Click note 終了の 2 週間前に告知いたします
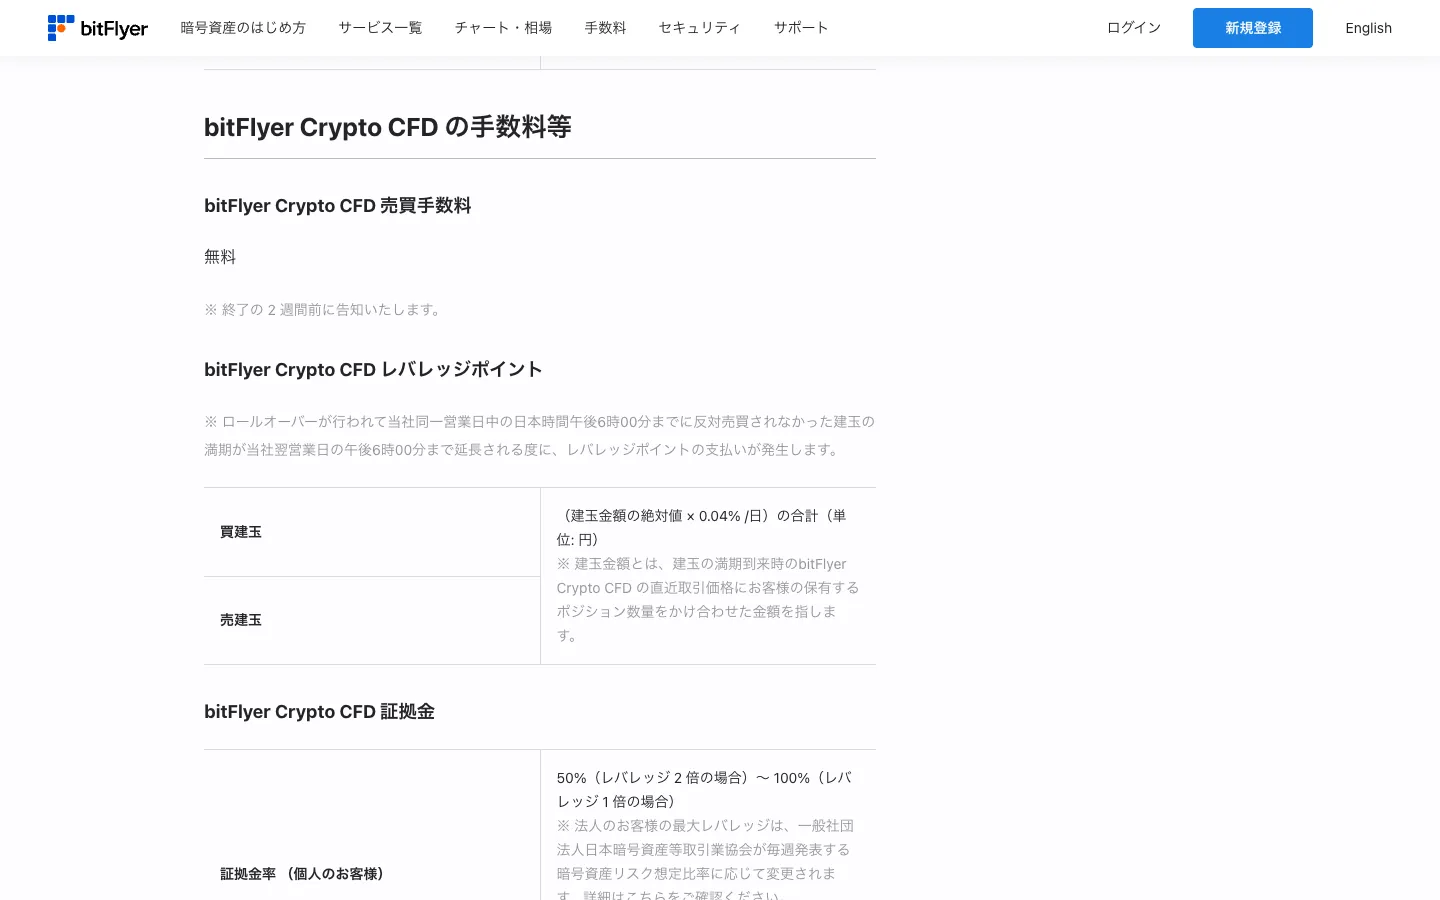 (324, 310)
